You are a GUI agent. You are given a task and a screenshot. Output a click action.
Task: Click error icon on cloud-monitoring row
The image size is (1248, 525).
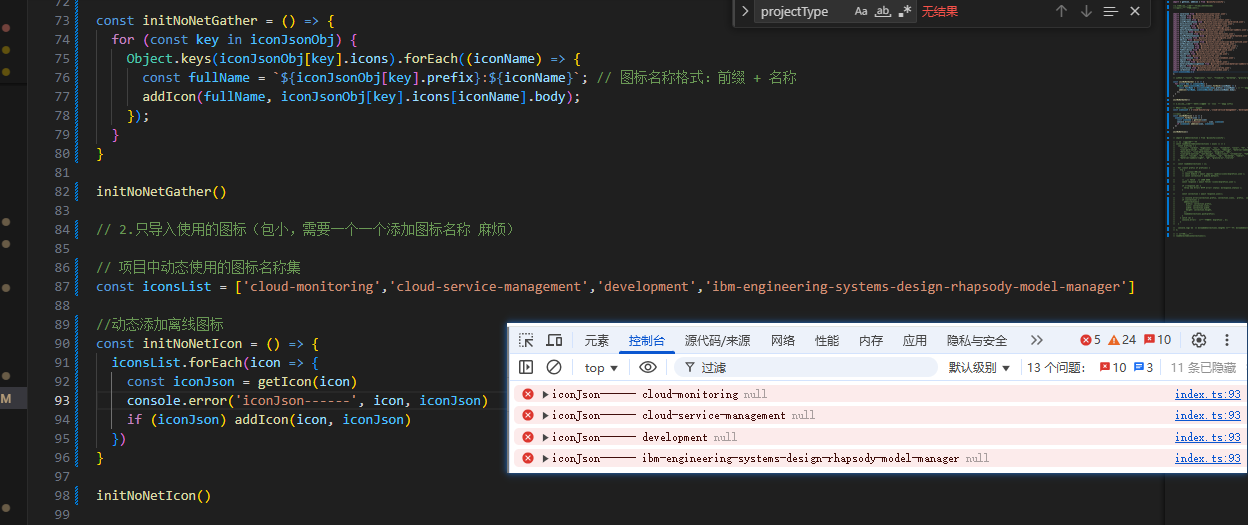(x=528, y=394)
